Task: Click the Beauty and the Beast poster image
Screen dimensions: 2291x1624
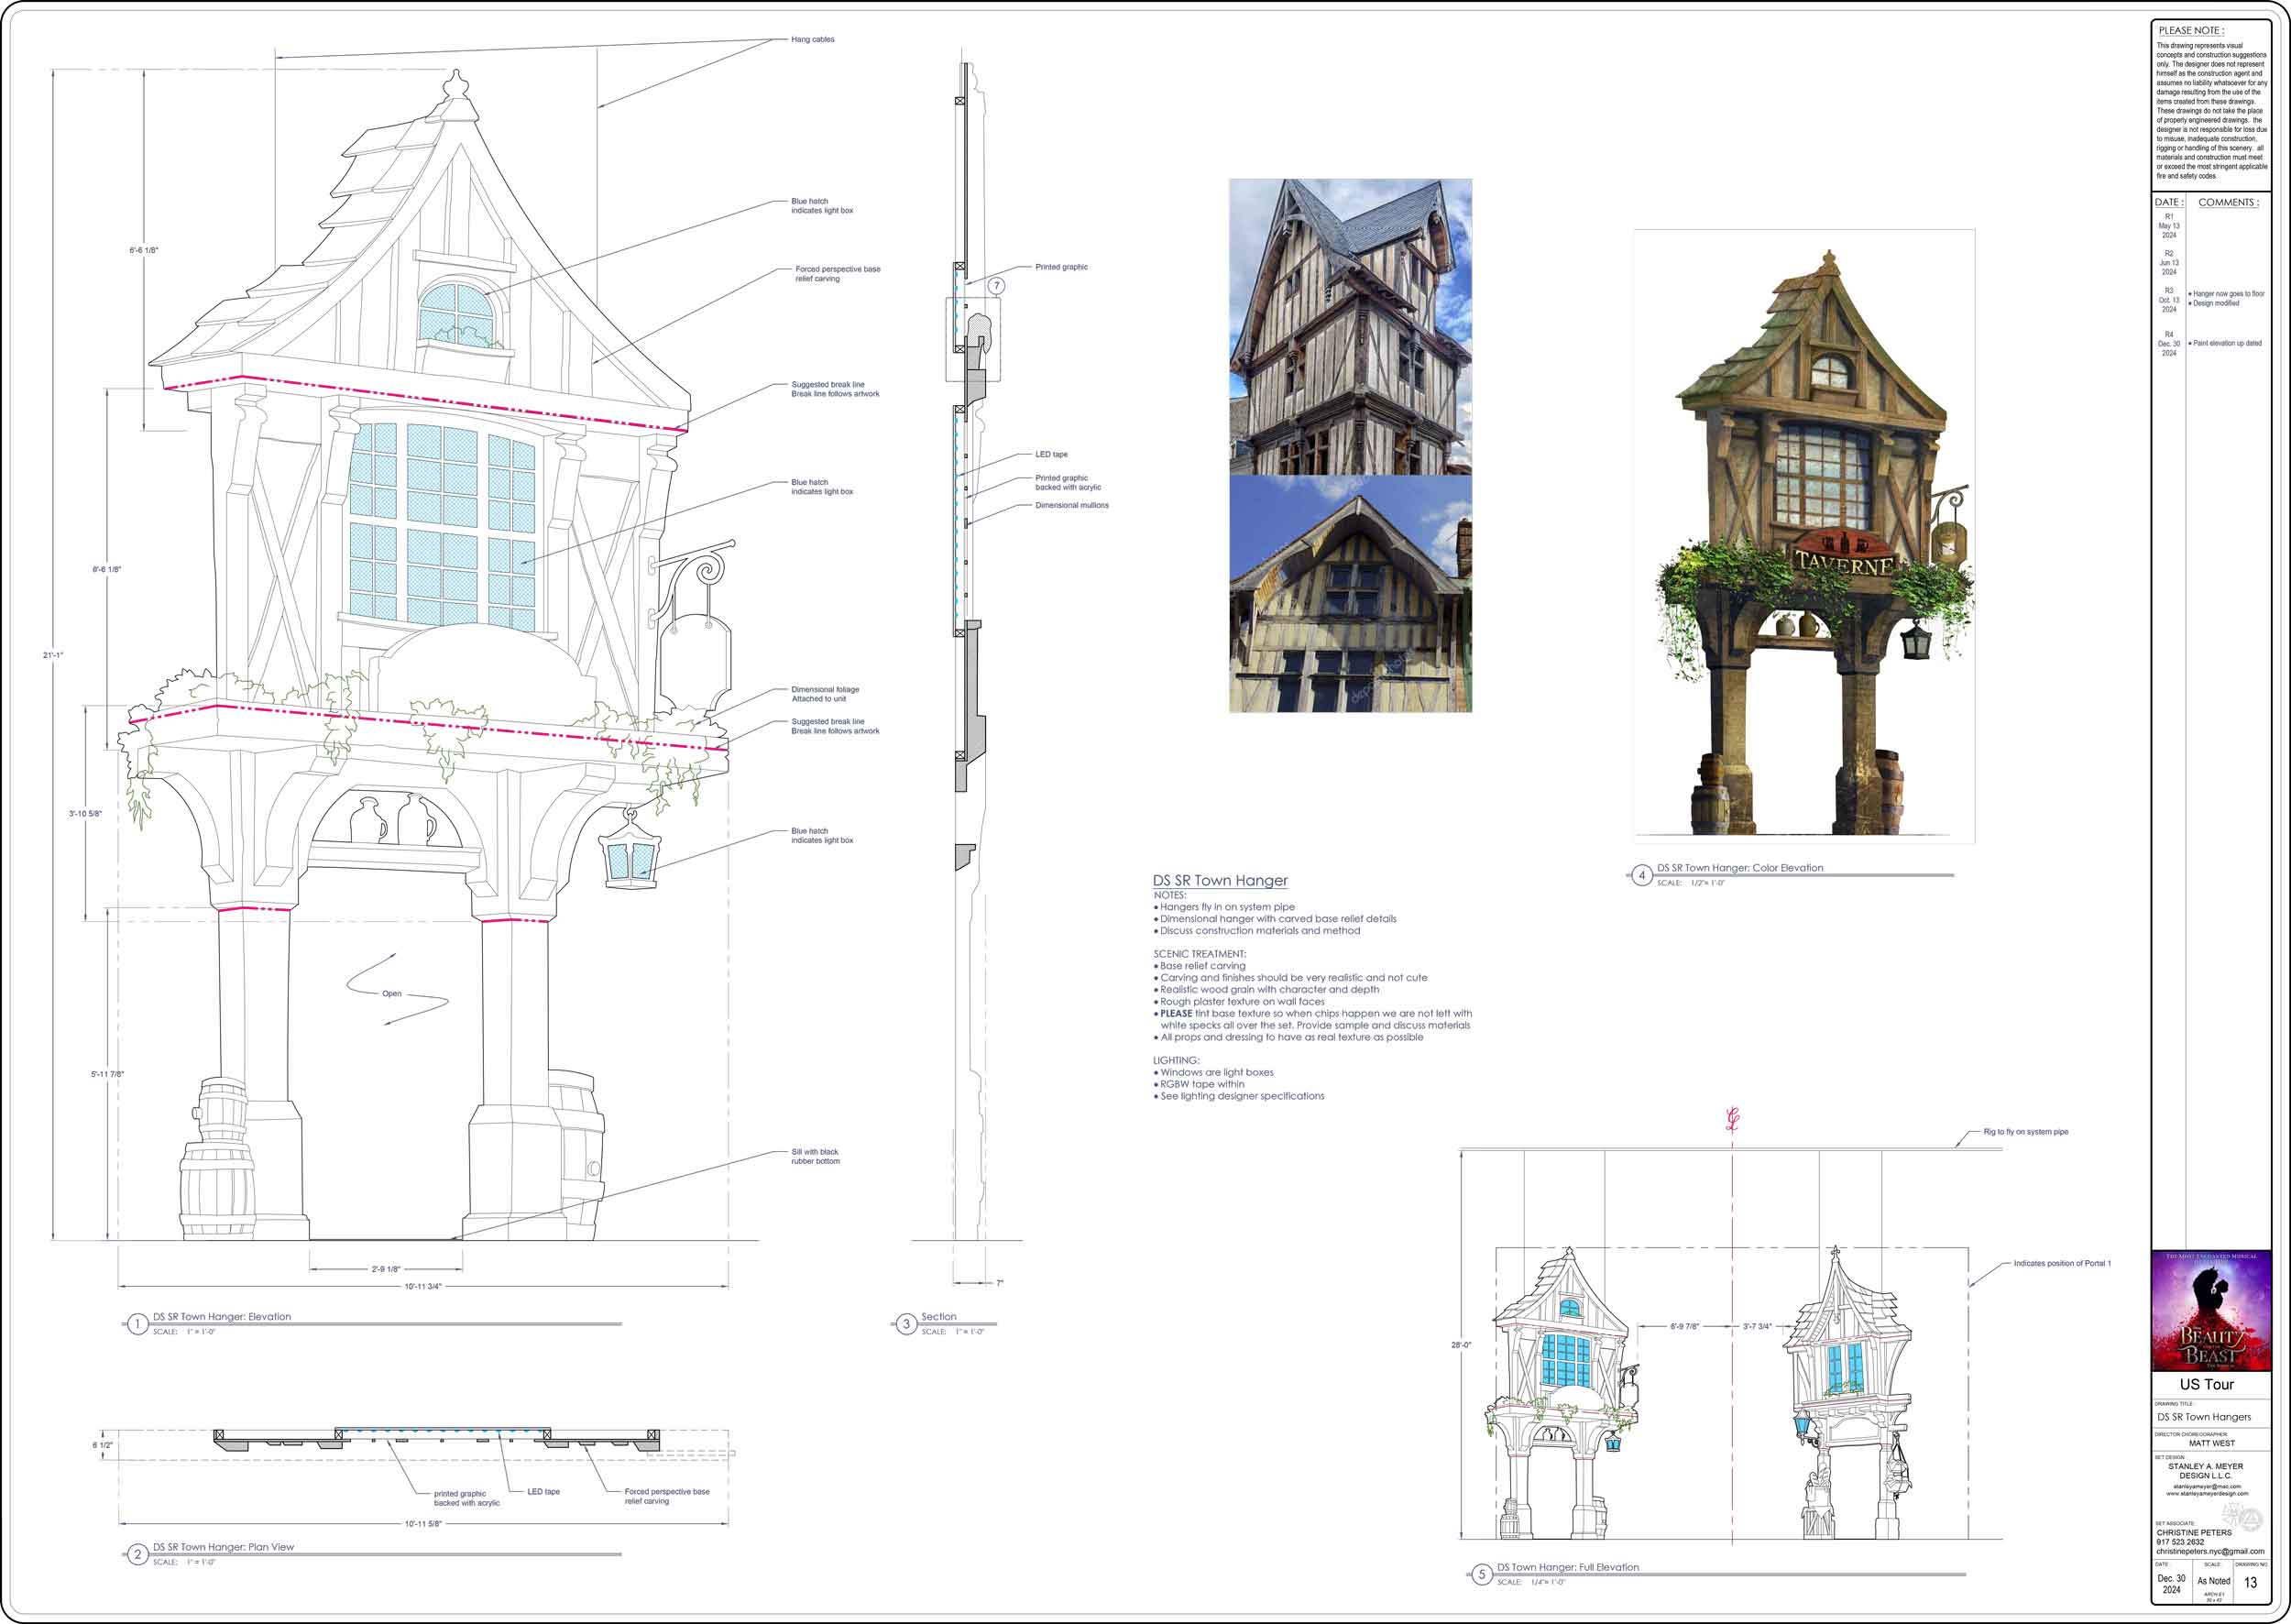Action: tap(2211, 1310)
